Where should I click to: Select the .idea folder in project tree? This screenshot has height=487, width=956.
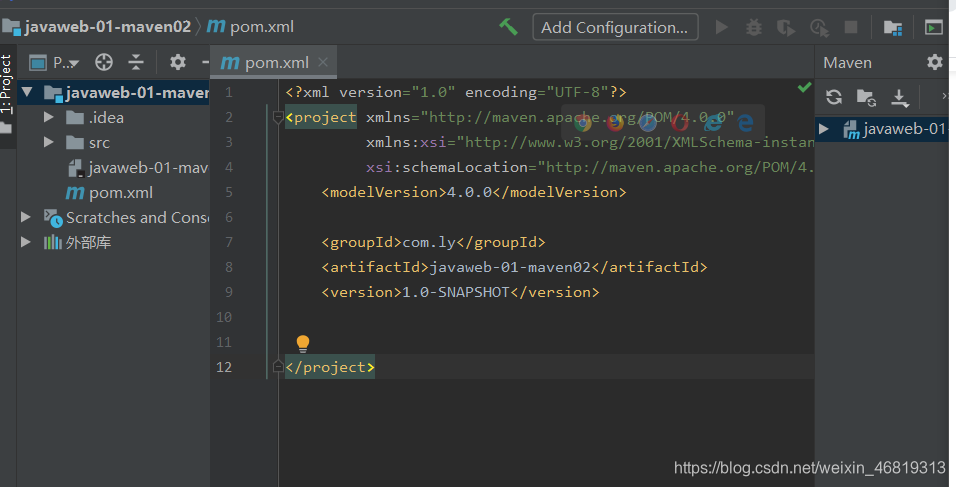click(x=95, y=118)
